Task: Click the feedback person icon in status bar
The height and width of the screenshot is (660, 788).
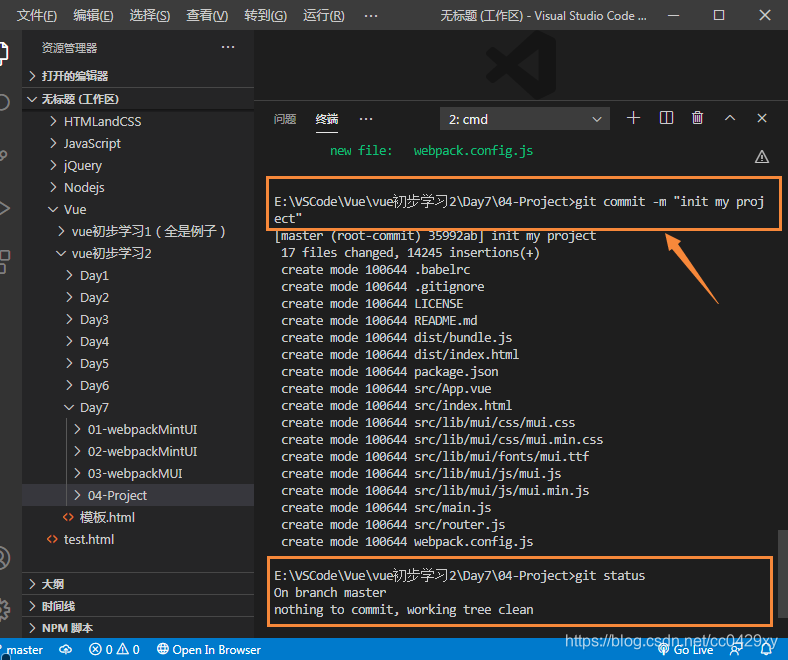Action: click(x=736, y=650)
